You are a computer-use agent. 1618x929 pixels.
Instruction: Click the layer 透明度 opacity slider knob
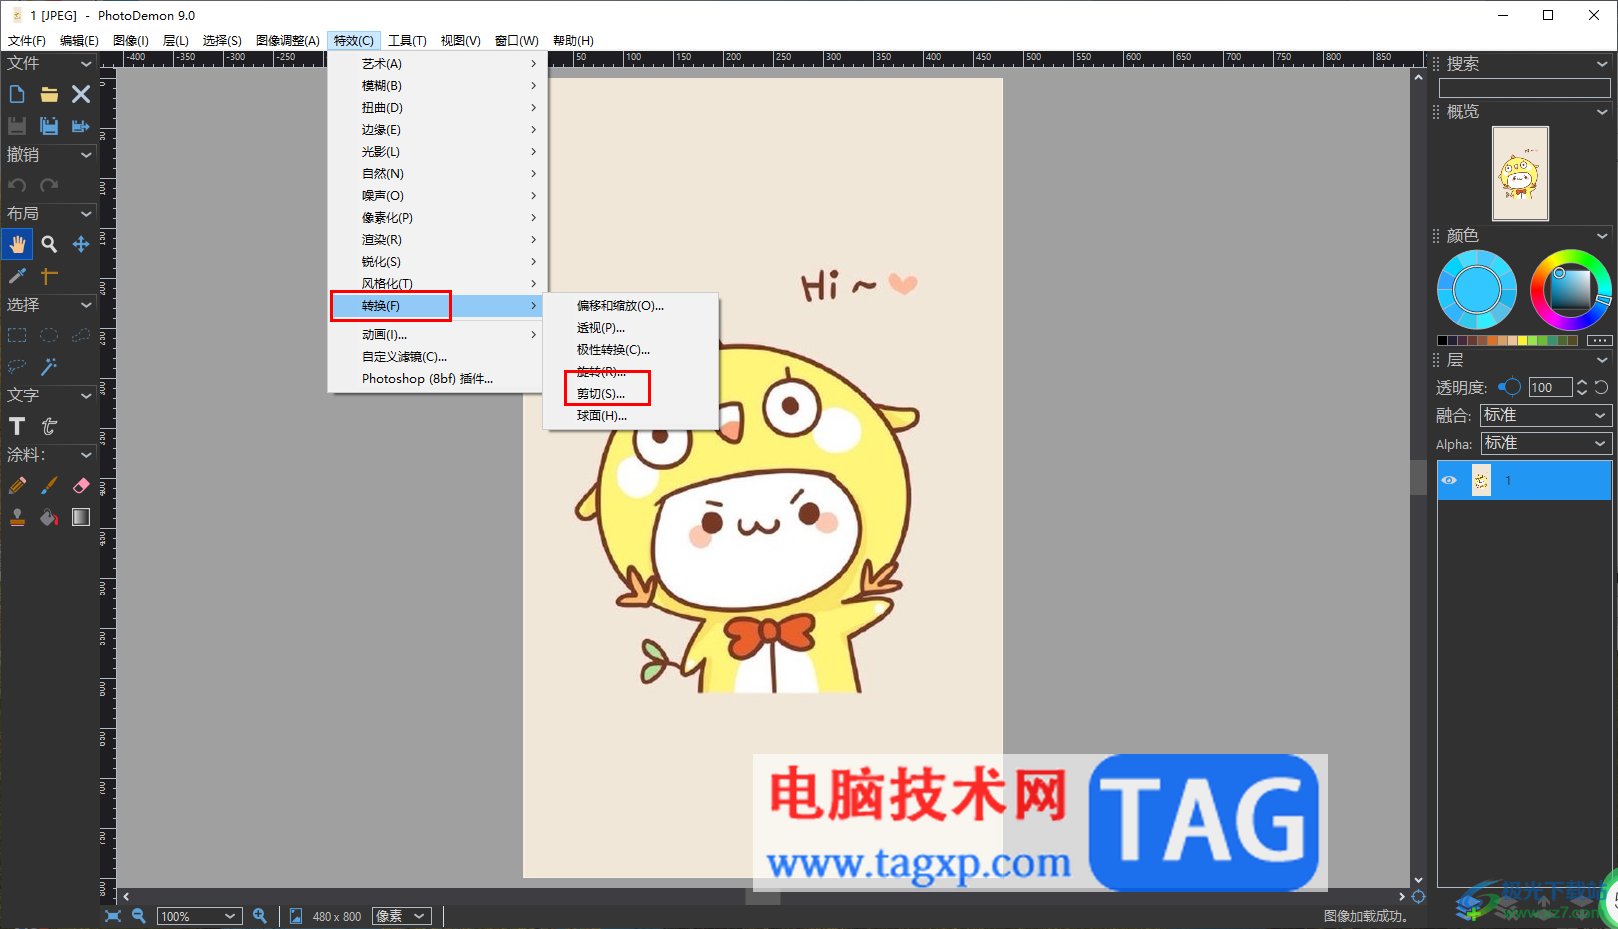click(1513, 387)
